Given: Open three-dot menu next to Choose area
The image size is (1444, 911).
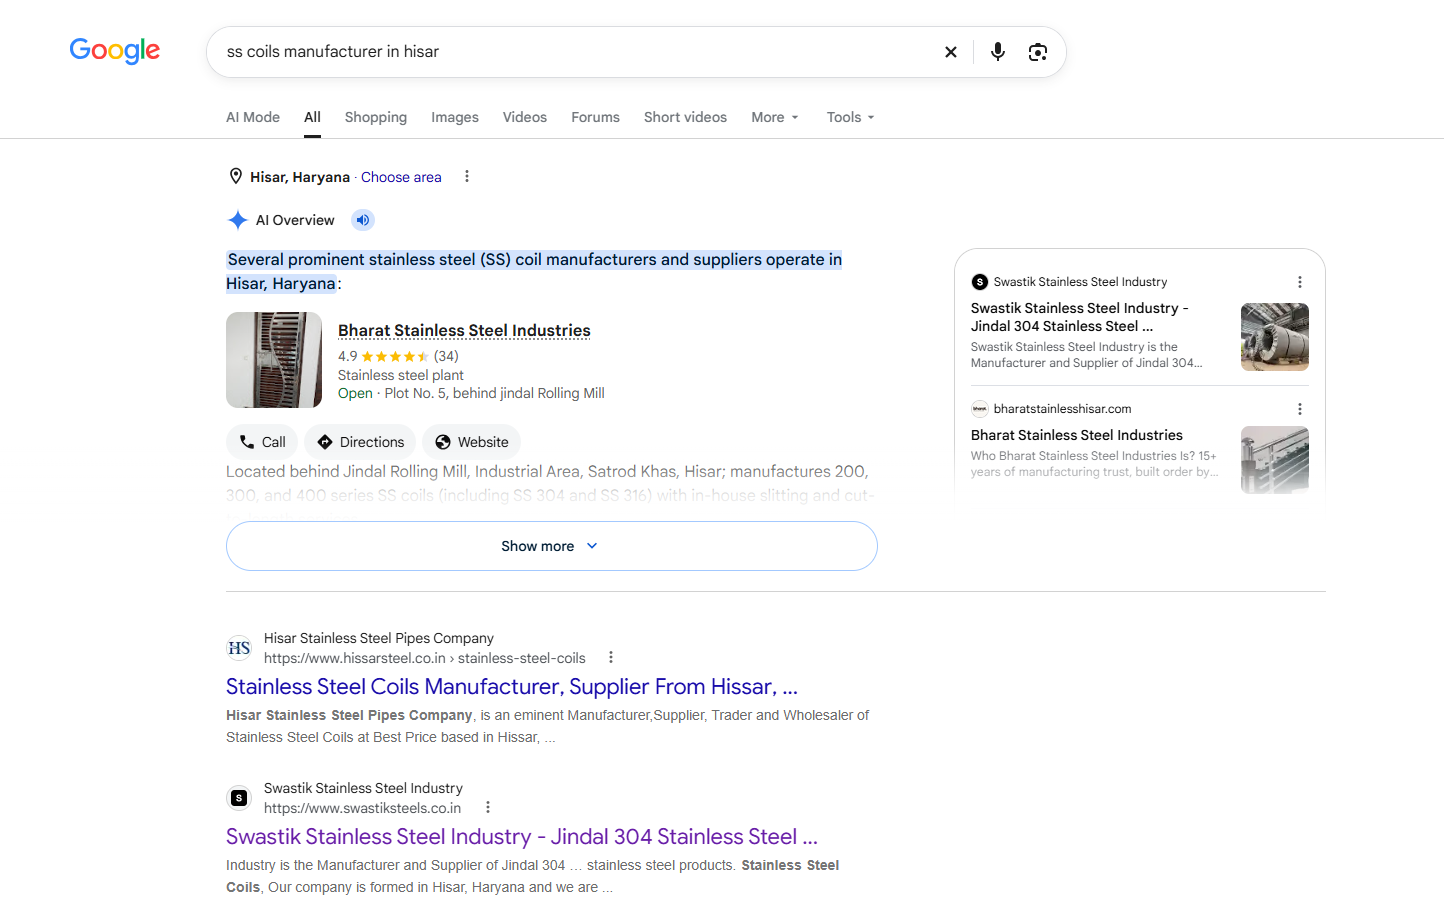Looking at the screenshot, I should pyautogui.click(x=467, y=176).
